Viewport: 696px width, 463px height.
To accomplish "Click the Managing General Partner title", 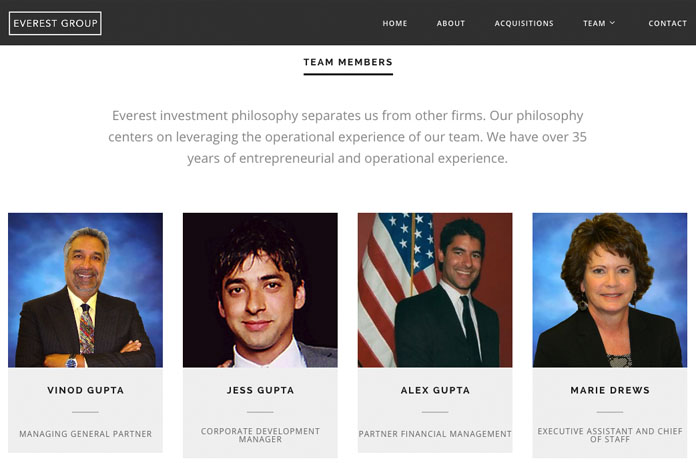I will (x=85, y=434).
